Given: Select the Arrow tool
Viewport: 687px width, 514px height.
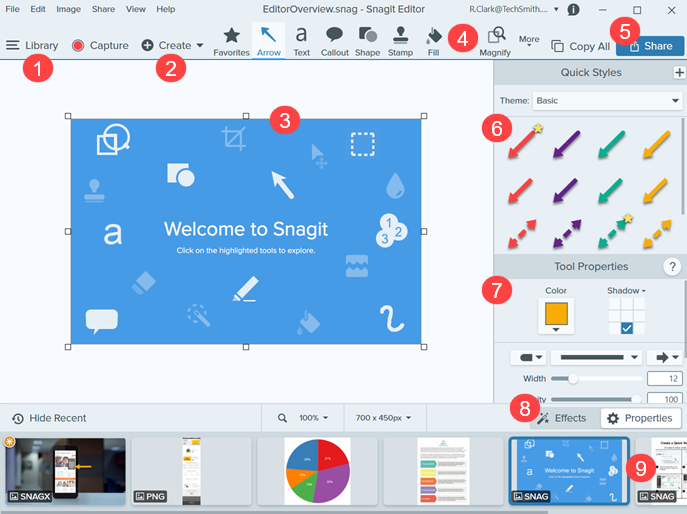Looking at the screenshot, I should tap(269, 42).
